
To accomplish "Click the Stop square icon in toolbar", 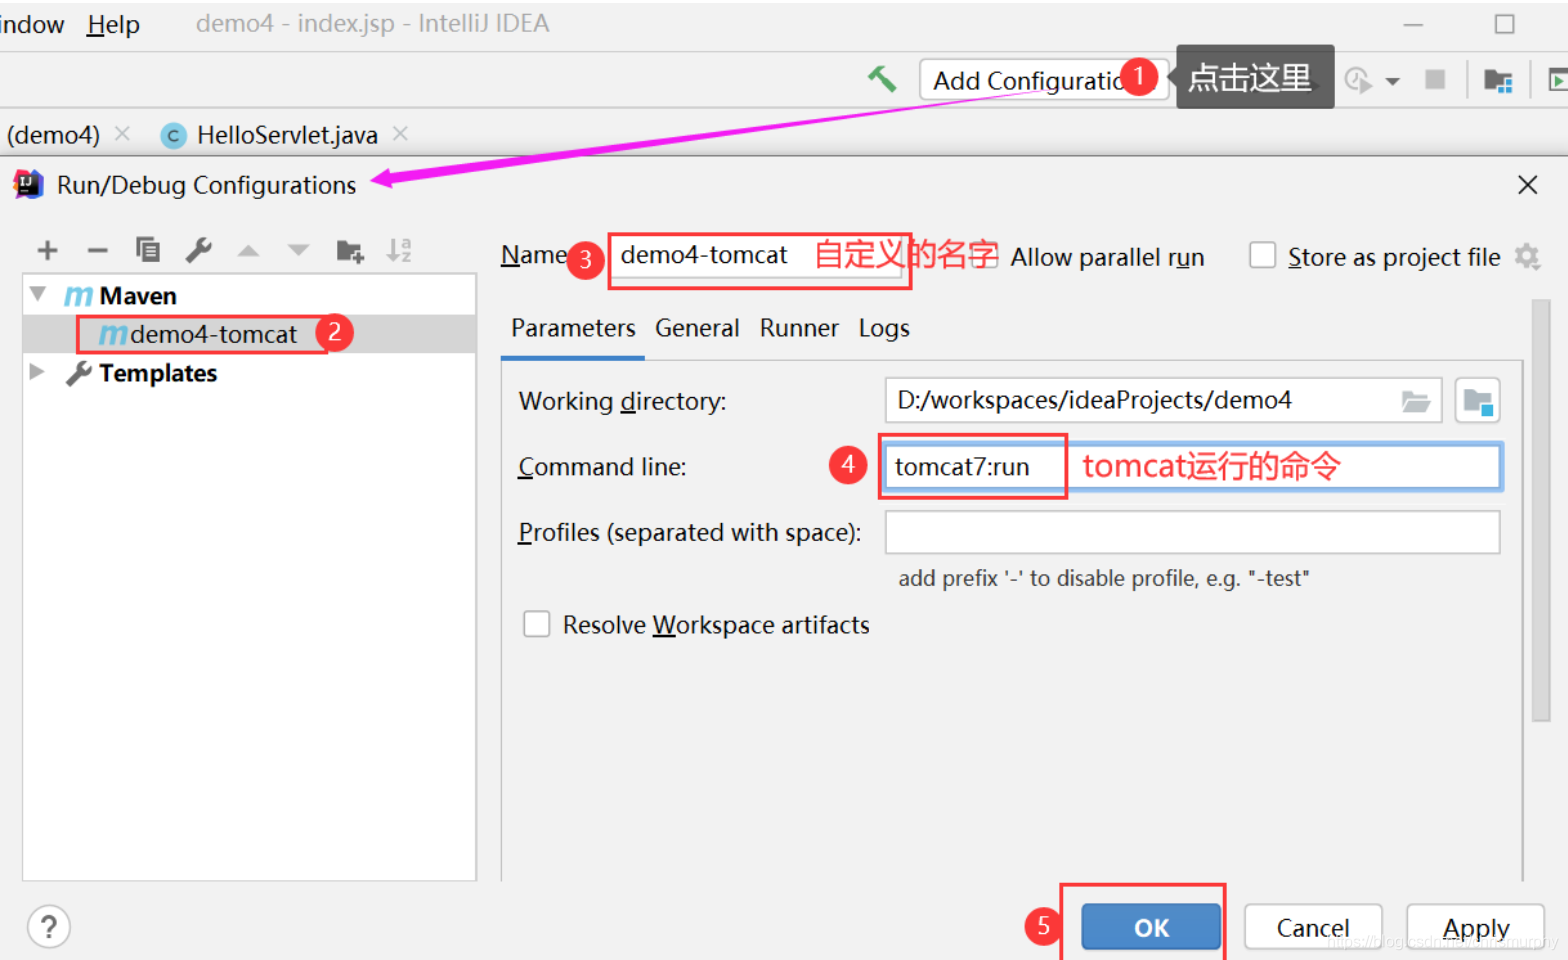I will pyautogui.click(x=1435, y=79).
